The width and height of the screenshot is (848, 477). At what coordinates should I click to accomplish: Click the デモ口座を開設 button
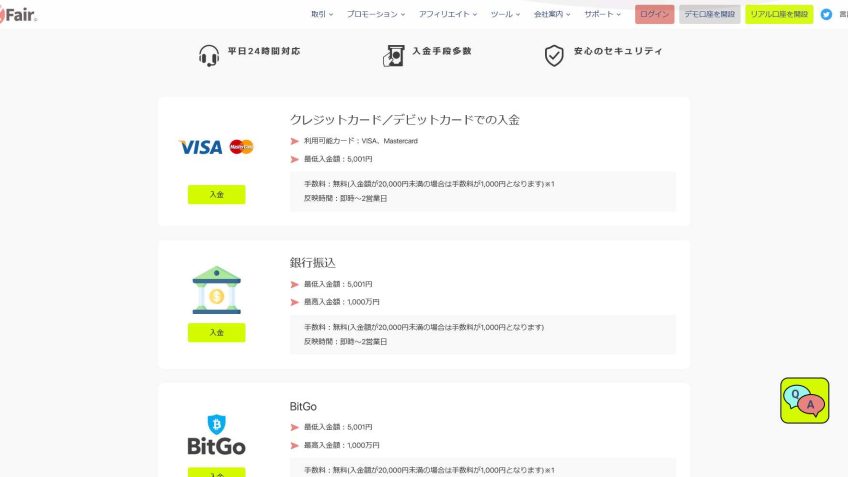tap(709, 14)
